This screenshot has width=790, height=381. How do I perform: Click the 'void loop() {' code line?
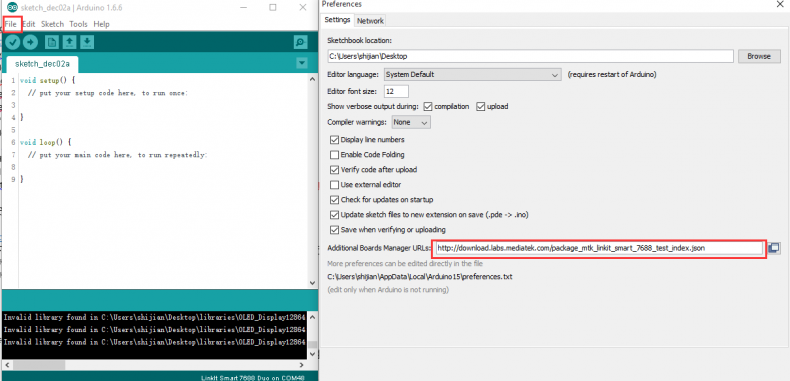coord(45,142)
